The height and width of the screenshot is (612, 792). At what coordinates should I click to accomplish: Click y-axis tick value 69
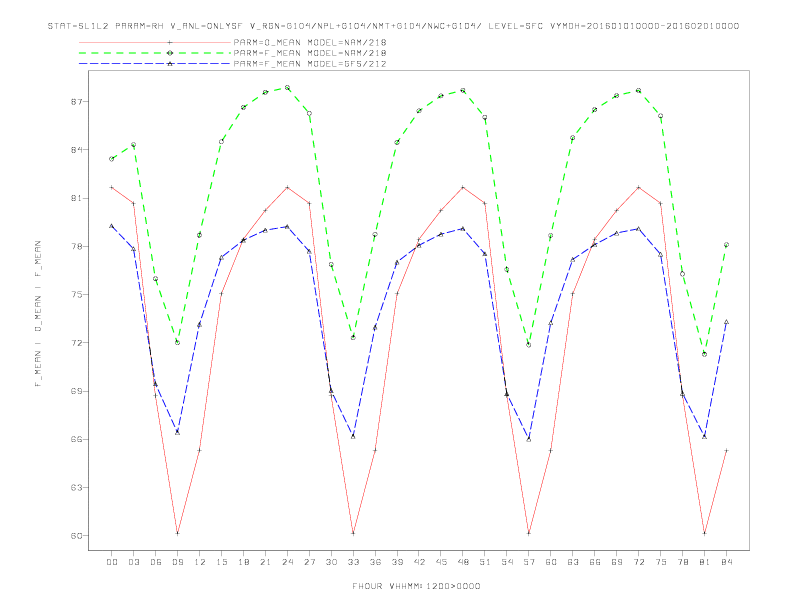(76, 391)
